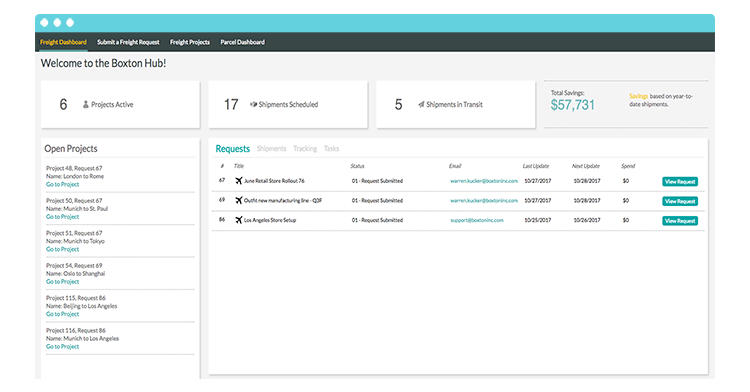
Task: Click title Outfit new manufacturing line - Q3F
Action: tap(283, 201)
